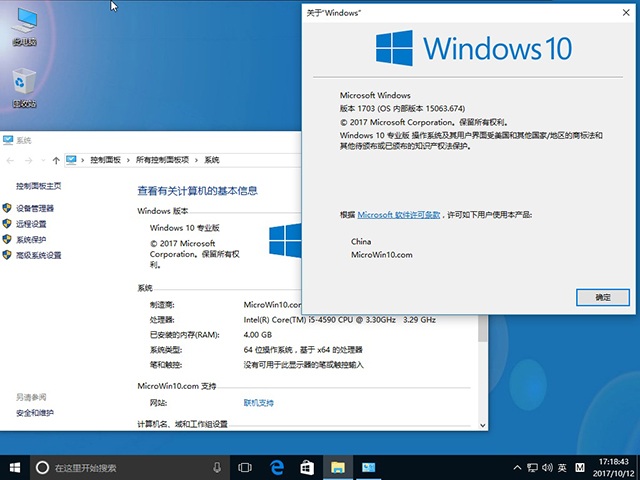
Task: Click the back arrow in the System window
Action: pyautogui.click(x=11, y=160)
